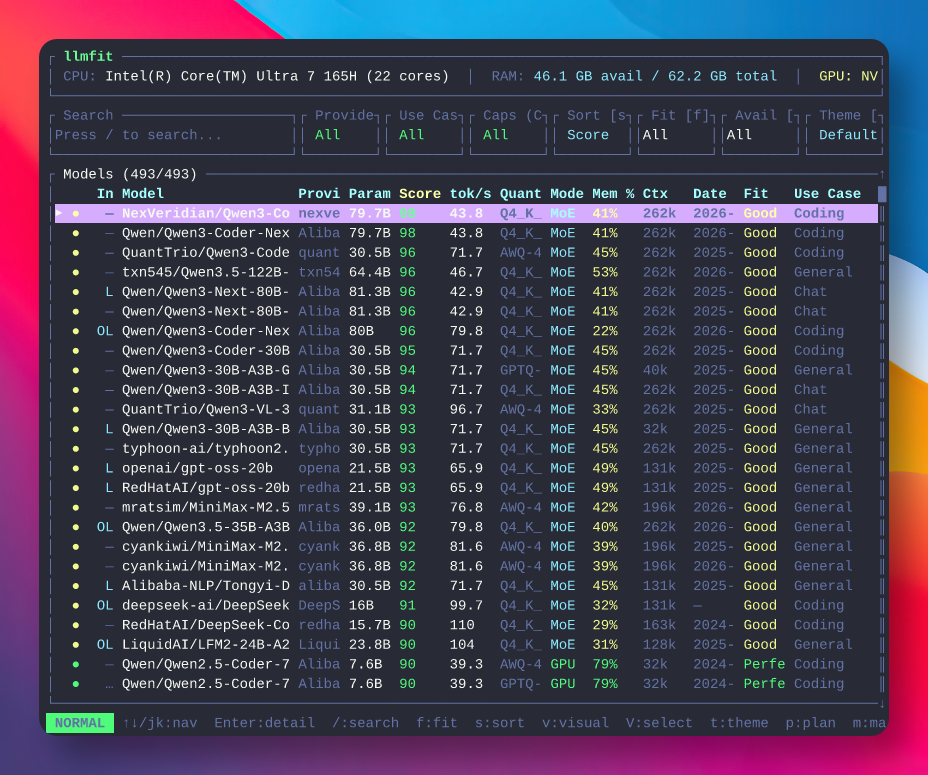
Task: Click the selection arrow on the highlighted row
Action: pyautogui.click(x=59, y=213)
